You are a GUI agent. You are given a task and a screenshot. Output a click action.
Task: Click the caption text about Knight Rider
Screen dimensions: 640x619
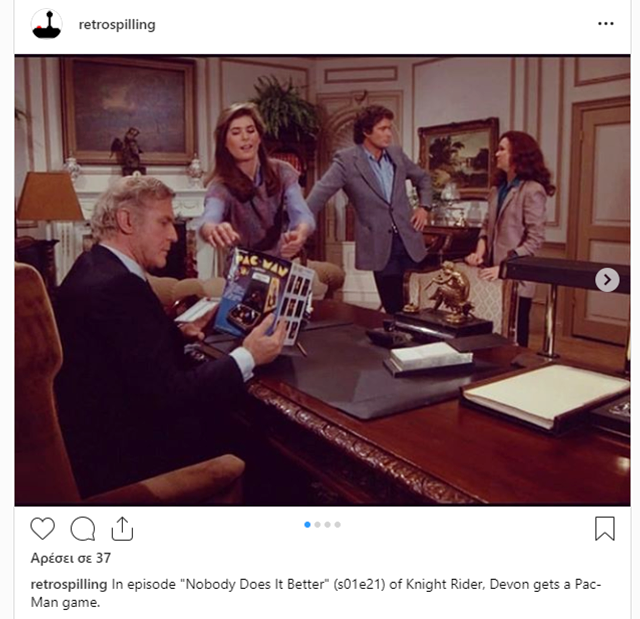click(316, 593)
